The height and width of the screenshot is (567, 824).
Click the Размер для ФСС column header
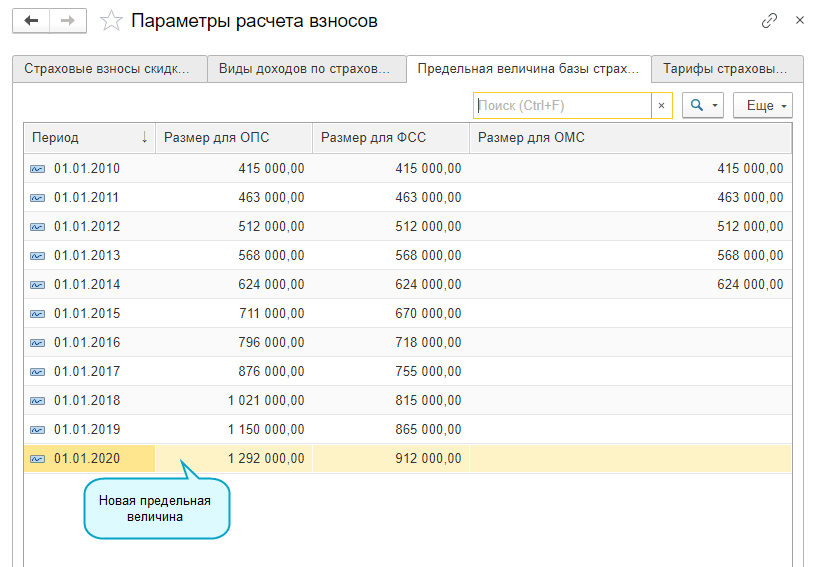point(391,138)
